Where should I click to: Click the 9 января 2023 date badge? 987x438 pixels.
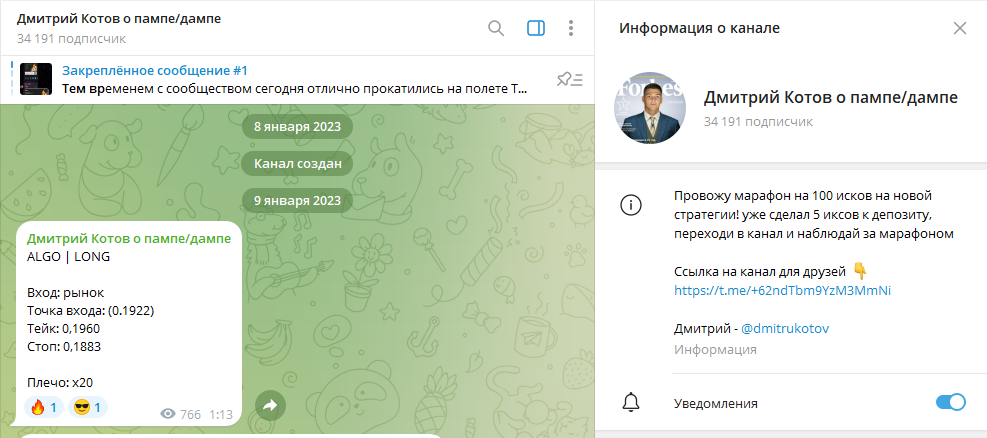pos(297,201)
